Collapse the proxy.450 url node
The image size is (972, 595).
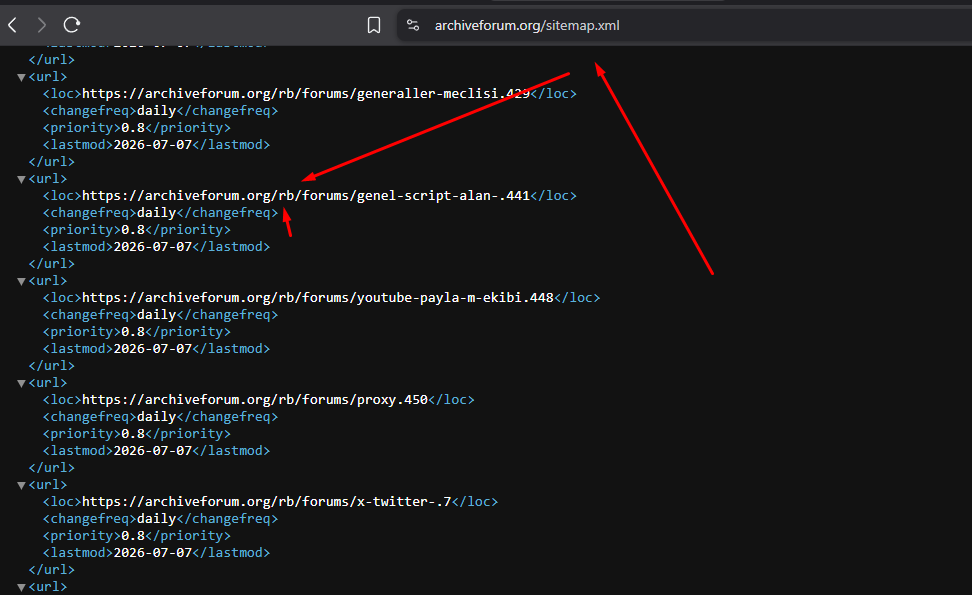tap(21, 384)
